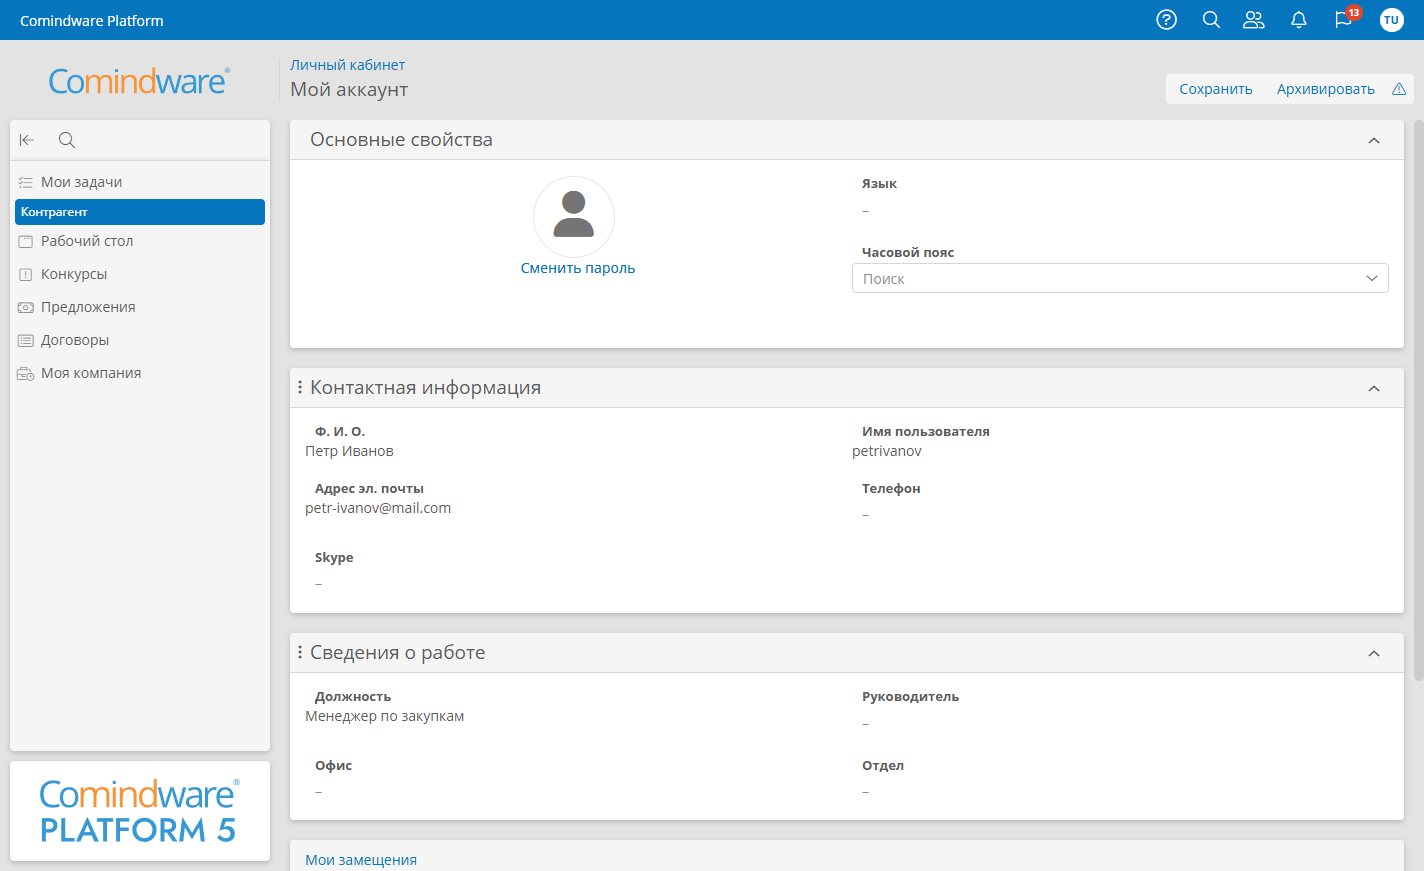Open global search in top bar
The image size is (1424, 871).
(x=1211, y=20)
